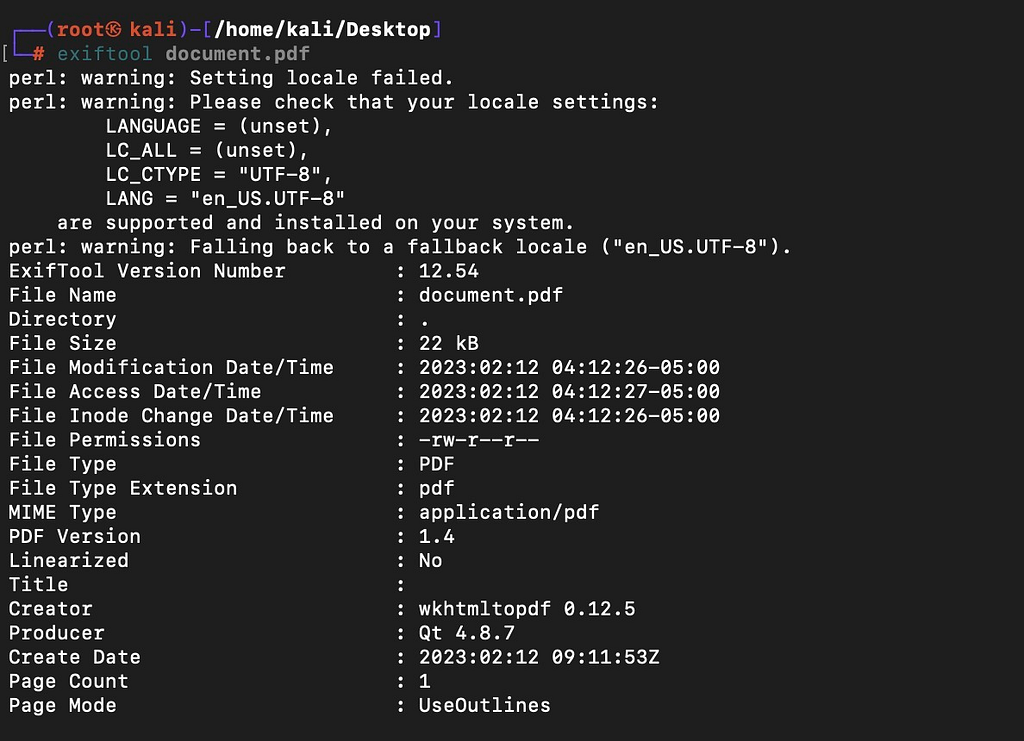
Task: Click the File Size value 22 kB
Action: pyautogui.click(x=449, y=343)
